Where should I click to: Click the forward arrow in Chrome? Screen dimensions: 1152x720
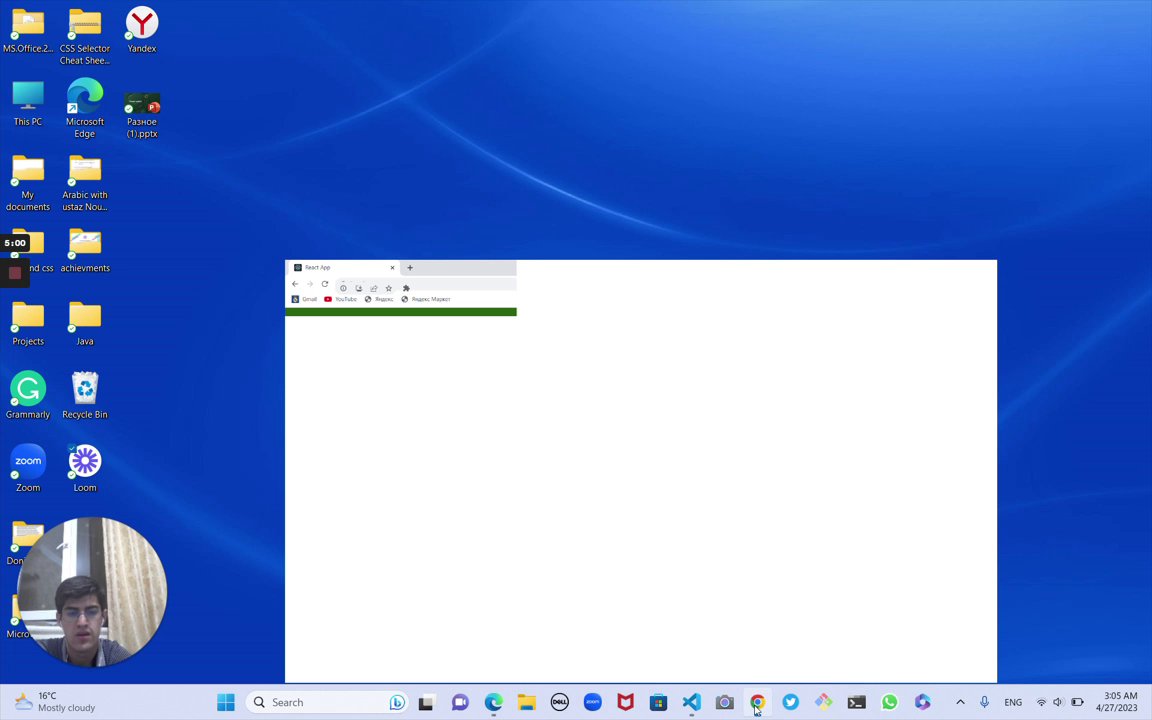click(x=309, y=284)
